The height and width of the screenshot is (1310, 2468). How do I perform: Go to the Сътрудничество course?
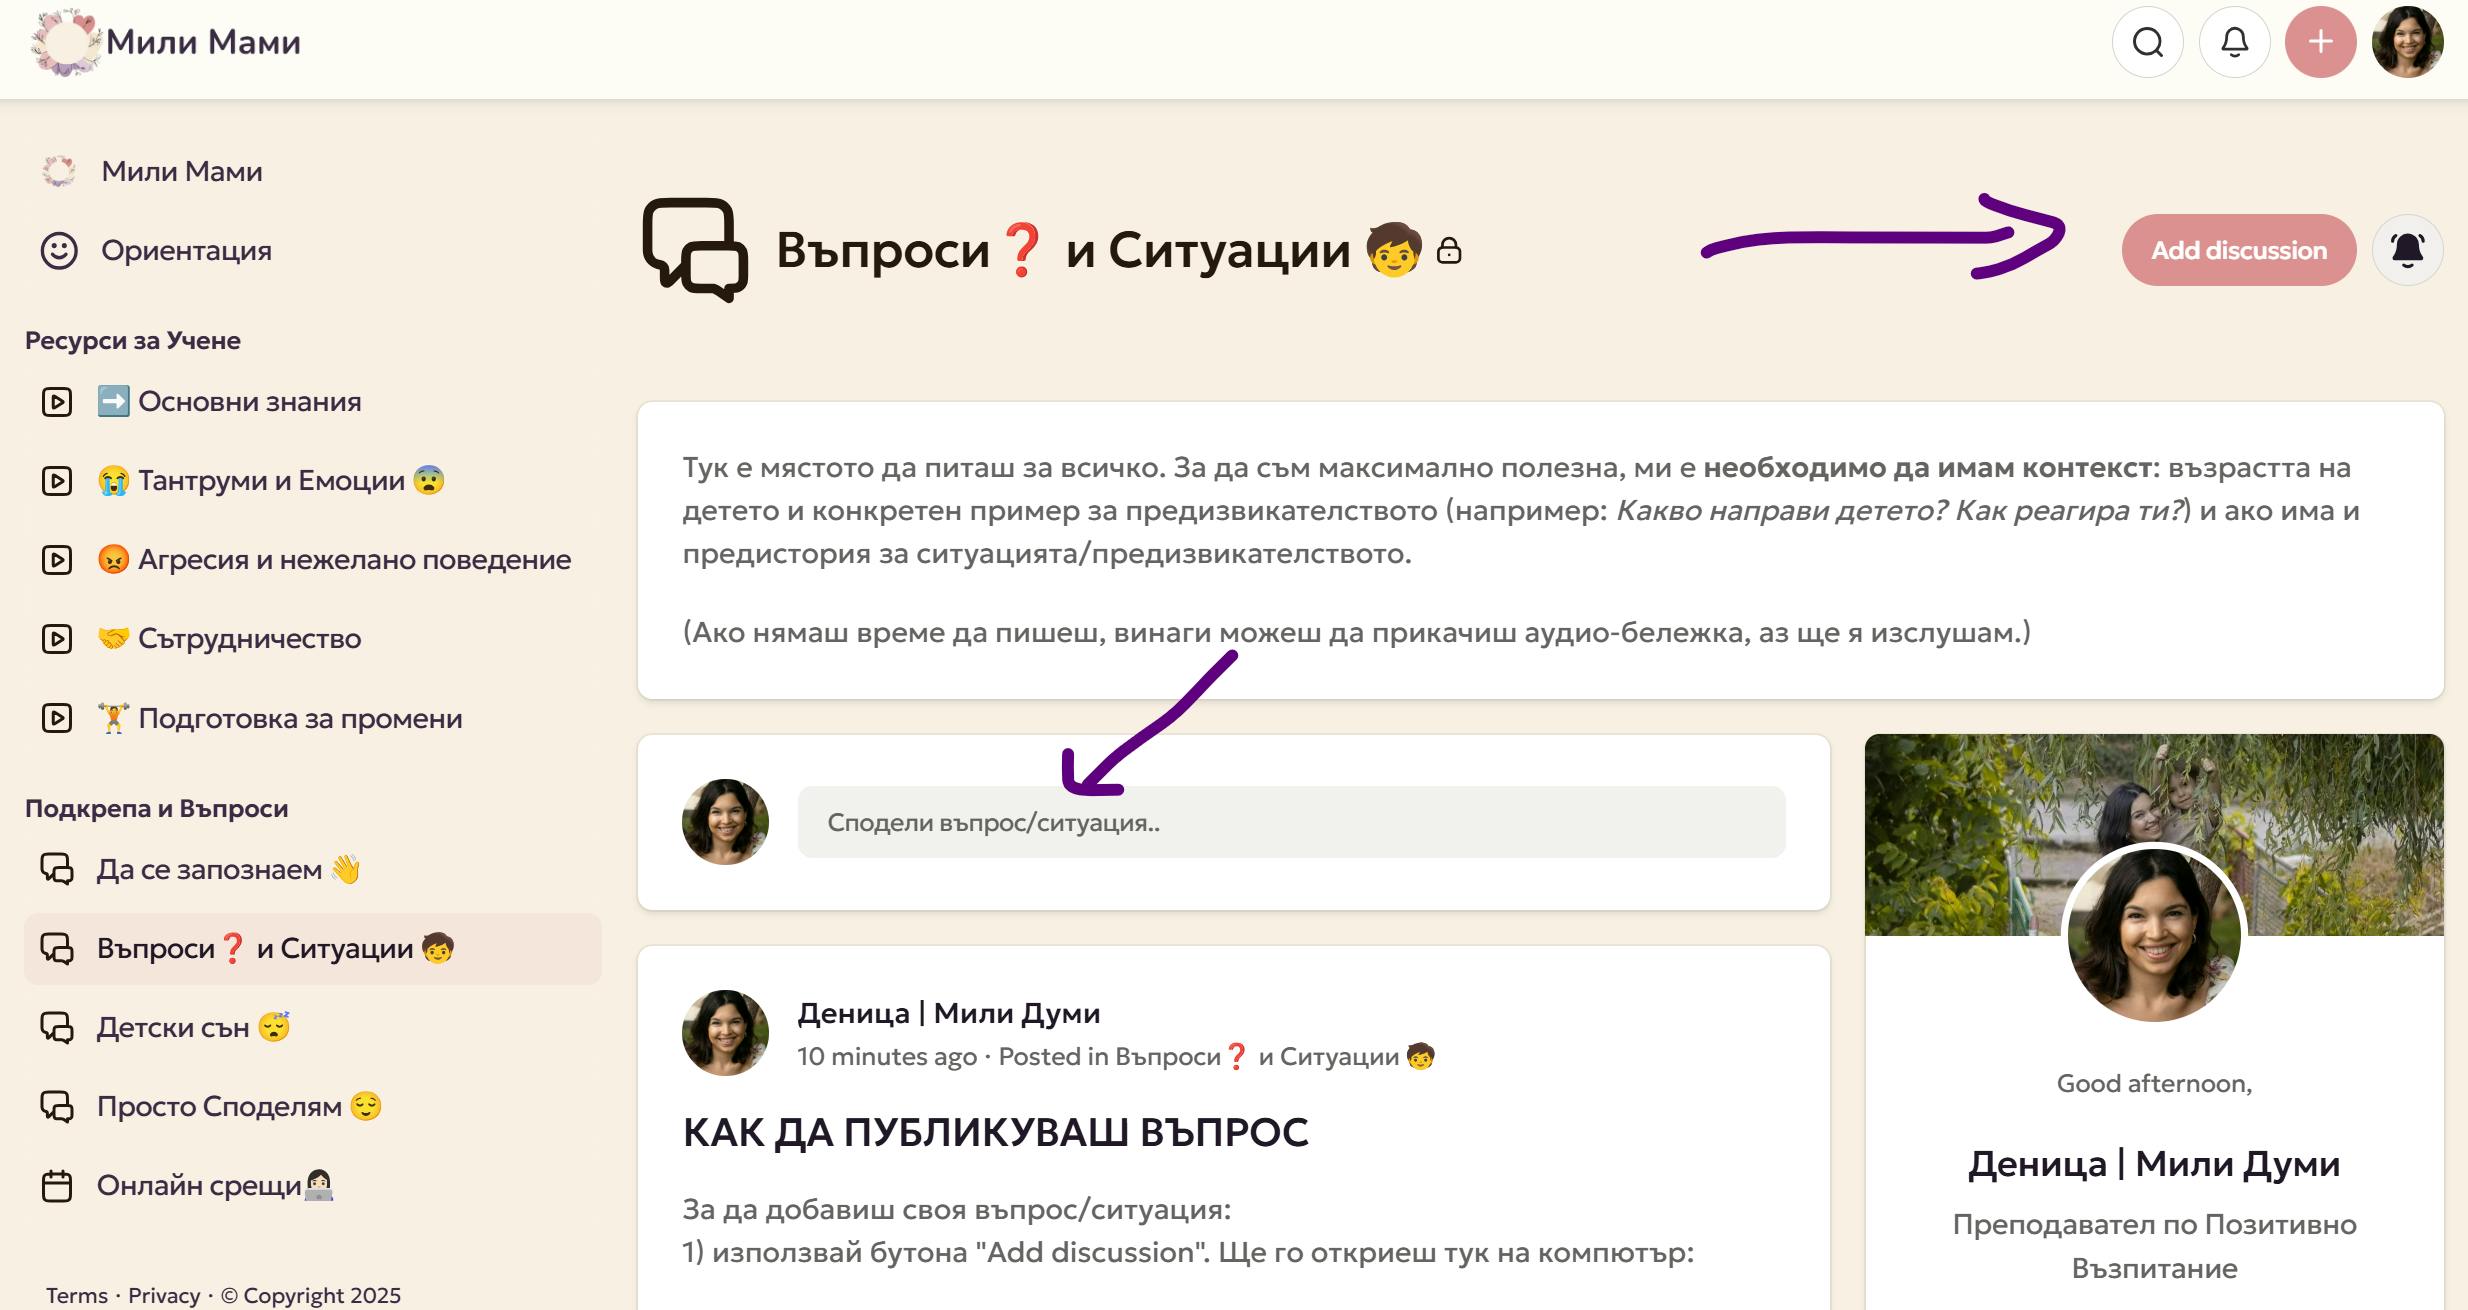[x=249, y=639]
